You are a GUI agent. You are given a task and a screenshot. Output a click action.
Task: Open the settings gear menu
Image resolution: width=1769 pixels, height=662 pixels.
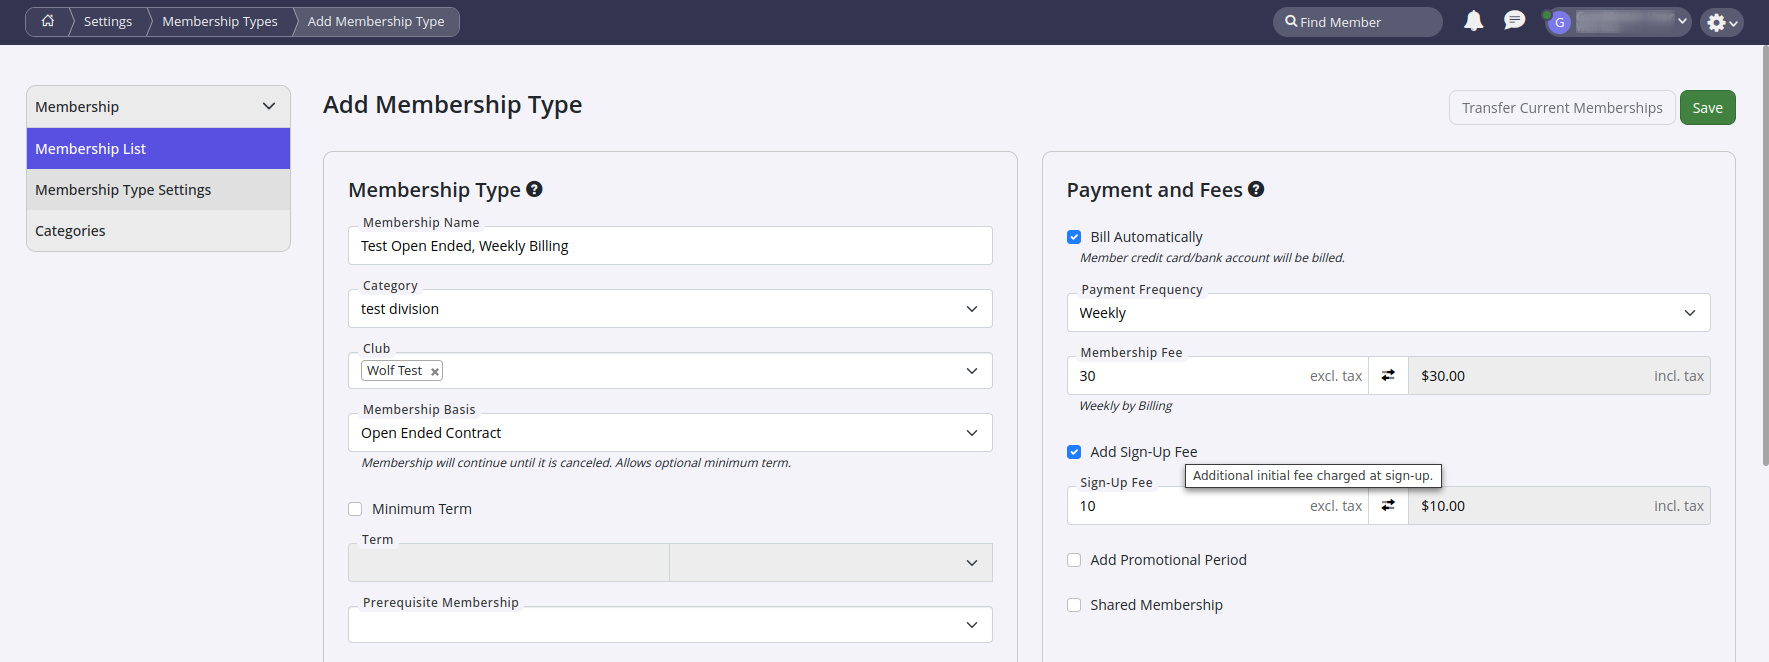[x=1720, y=22]
